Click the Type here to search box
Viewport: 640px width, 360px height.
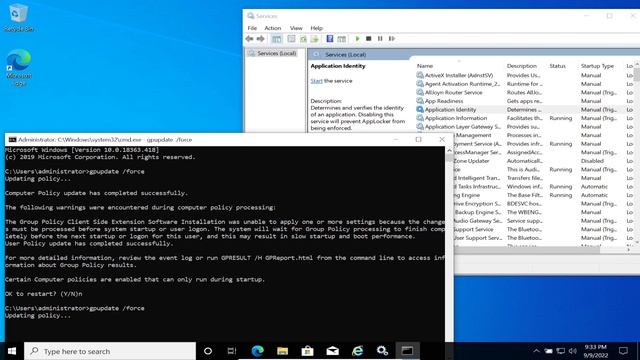[110, 351]
